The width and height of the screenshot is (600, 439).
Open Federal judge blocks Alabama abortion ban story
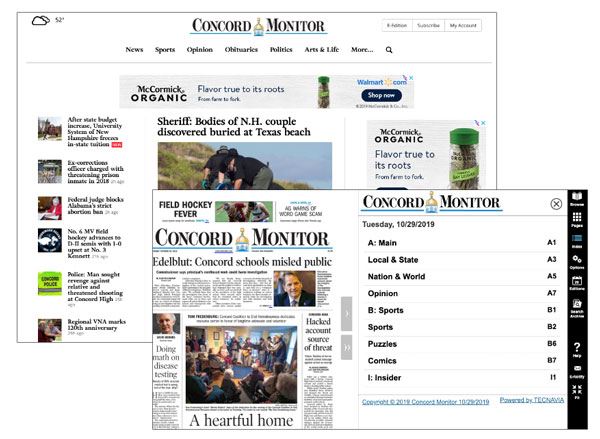96,206
